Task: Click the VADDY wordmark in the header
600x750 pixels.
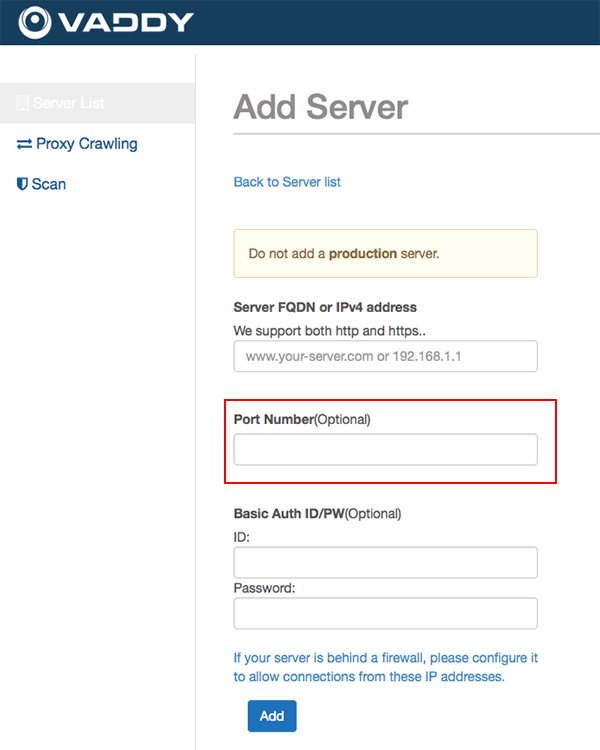Action: pyautogui.click(x=126, y=22)
